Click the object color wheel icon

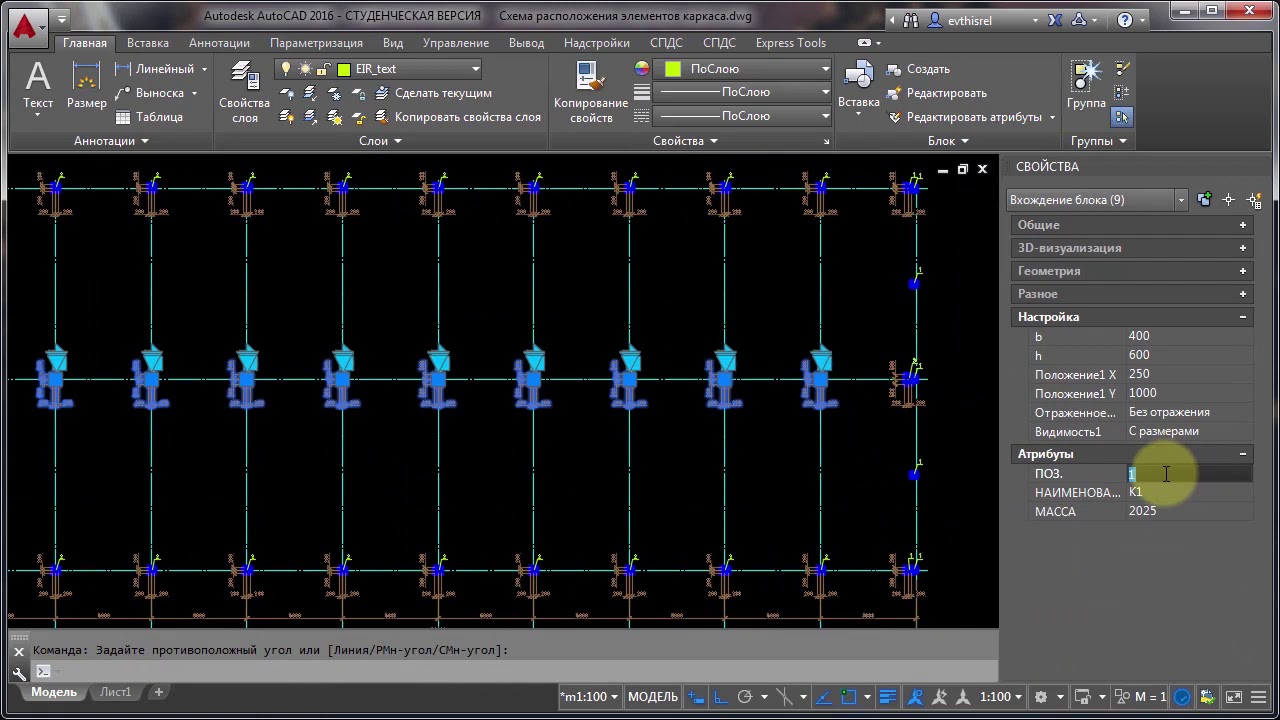[642, 69]
